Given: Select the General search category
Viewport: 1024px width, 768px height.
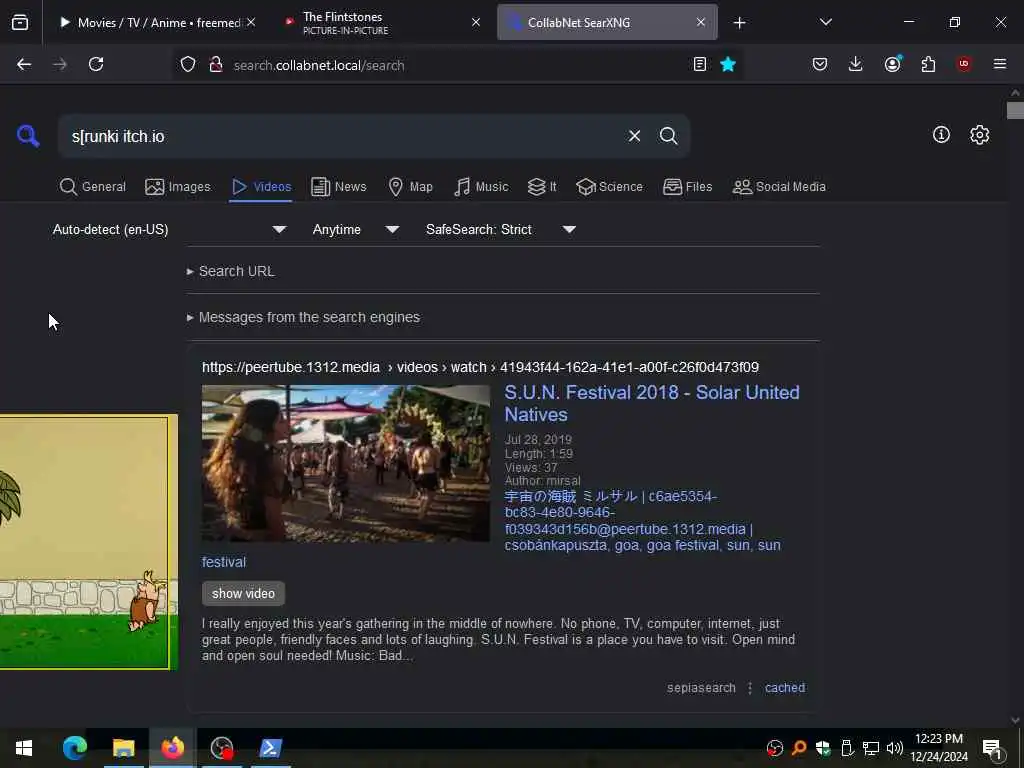Looking at the screenshot, I should point(93,187).
